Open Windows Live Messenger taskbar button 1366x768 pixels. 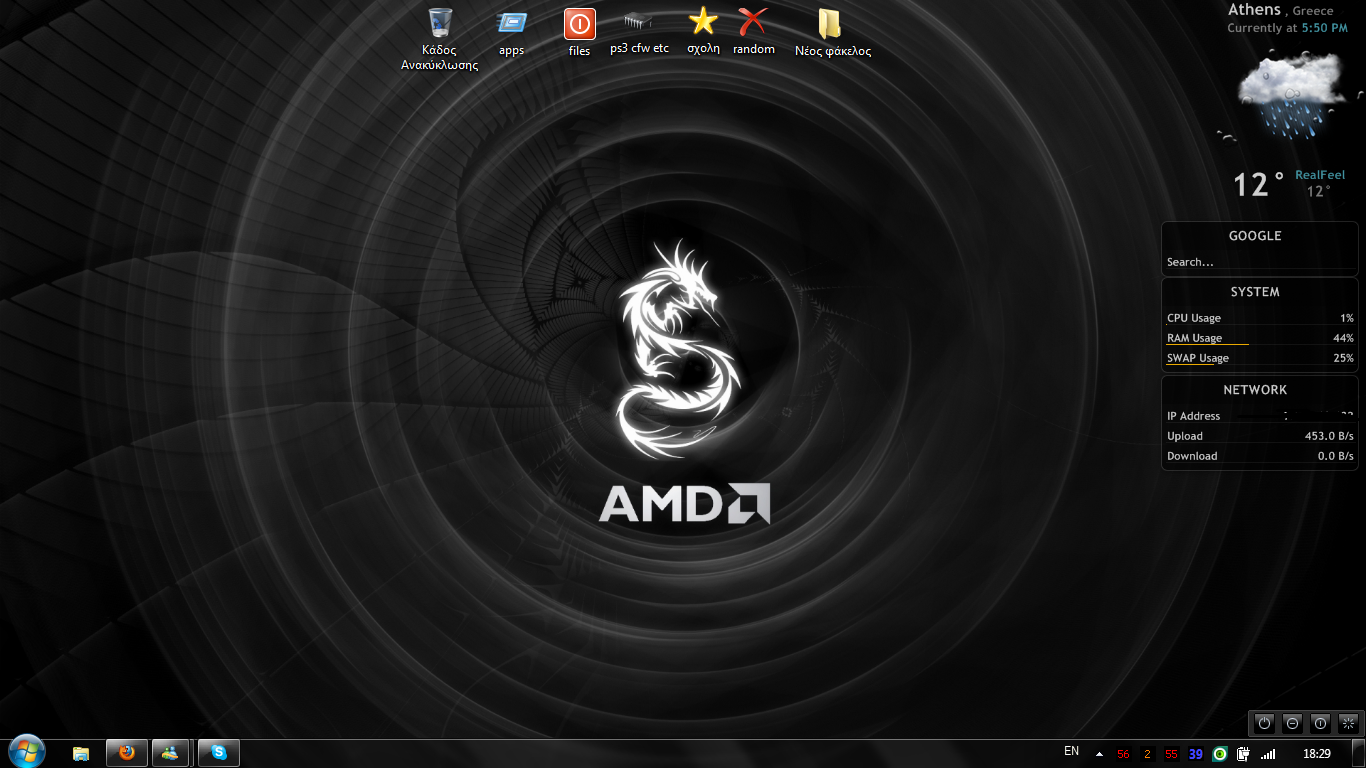(x=171, y=753)
